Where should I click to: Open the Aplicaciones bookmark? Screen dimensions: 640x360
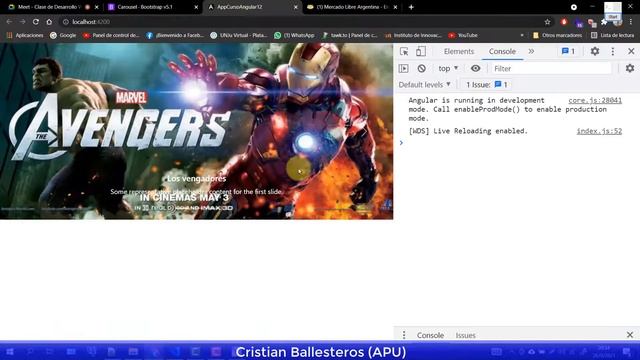click(25, 36)
